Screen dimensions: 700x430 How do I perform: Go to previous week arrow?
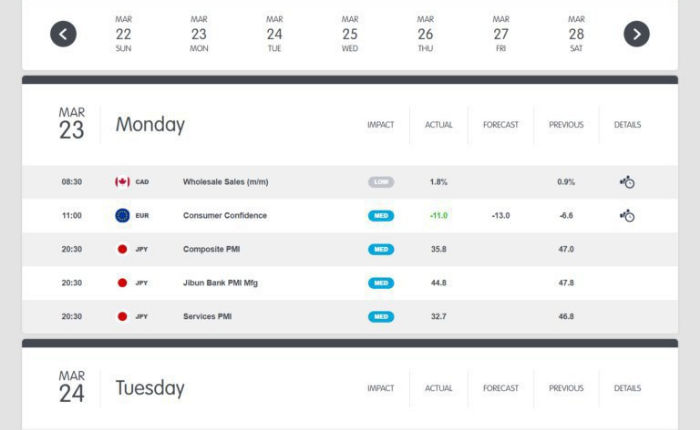pyautogui.click(x=63, y=34)
